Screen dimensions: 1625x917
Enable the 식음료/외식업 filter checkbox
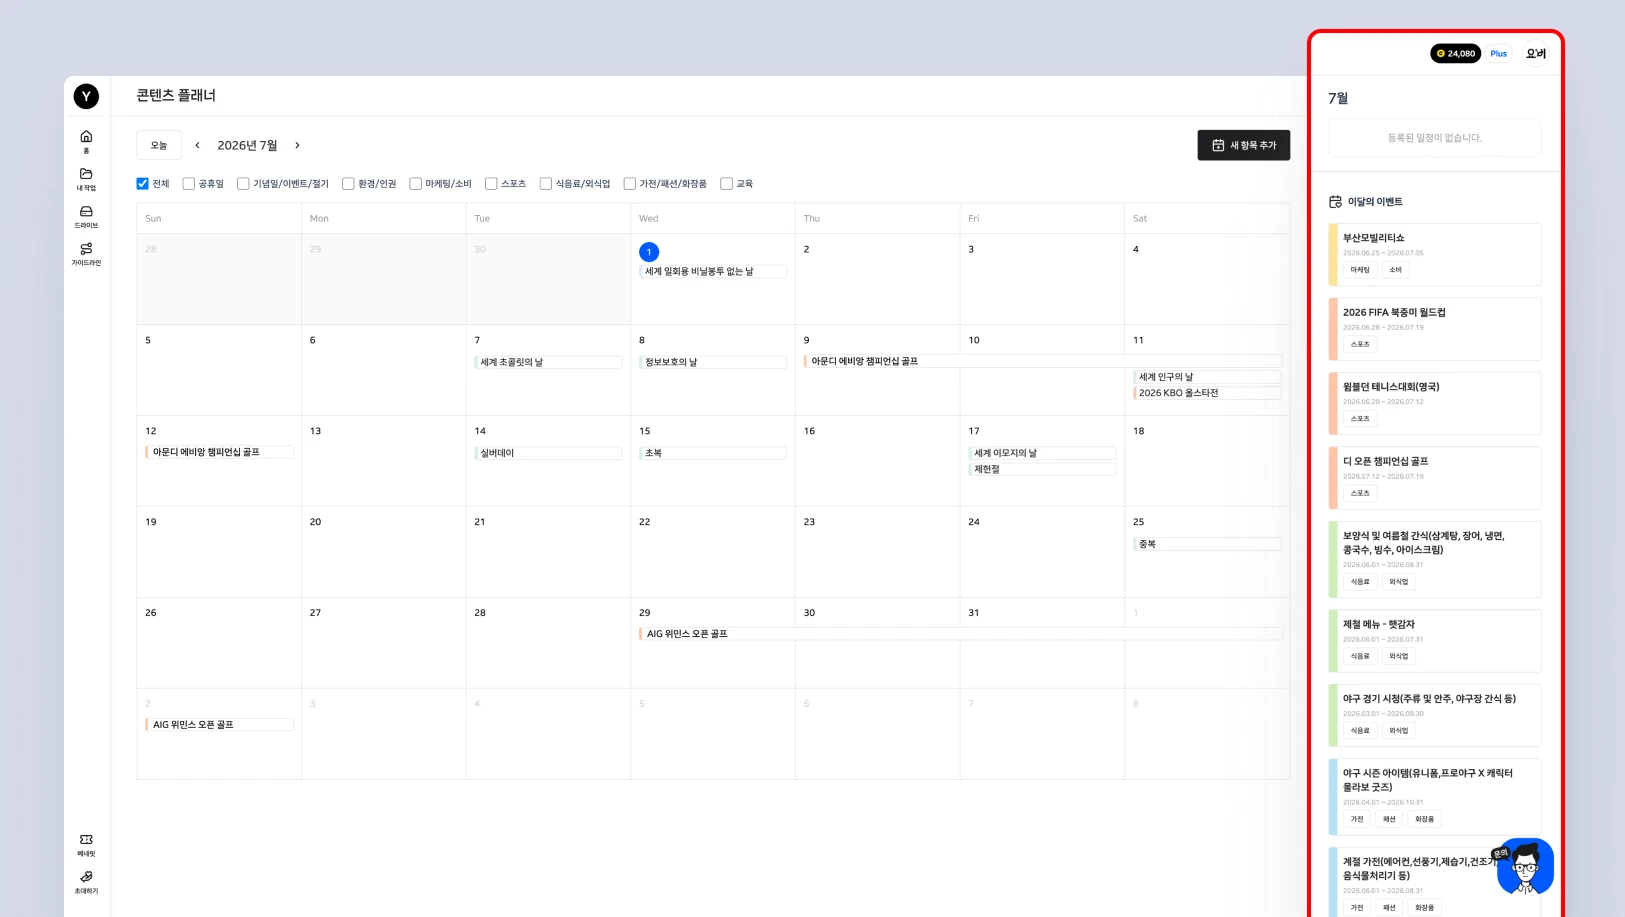545,184
